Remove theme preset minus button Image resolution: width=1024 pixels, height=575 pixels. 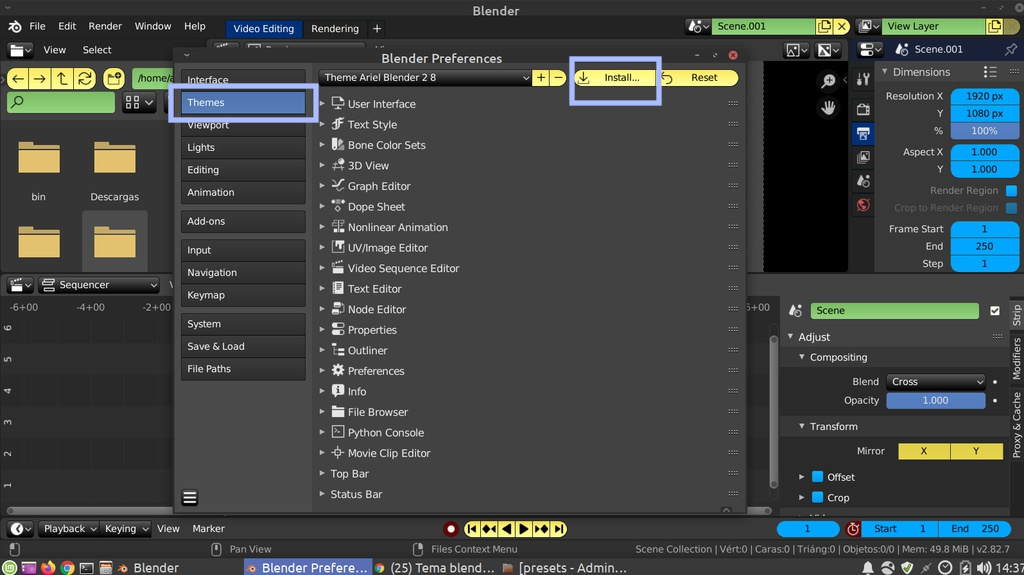[x=558, y=77]
